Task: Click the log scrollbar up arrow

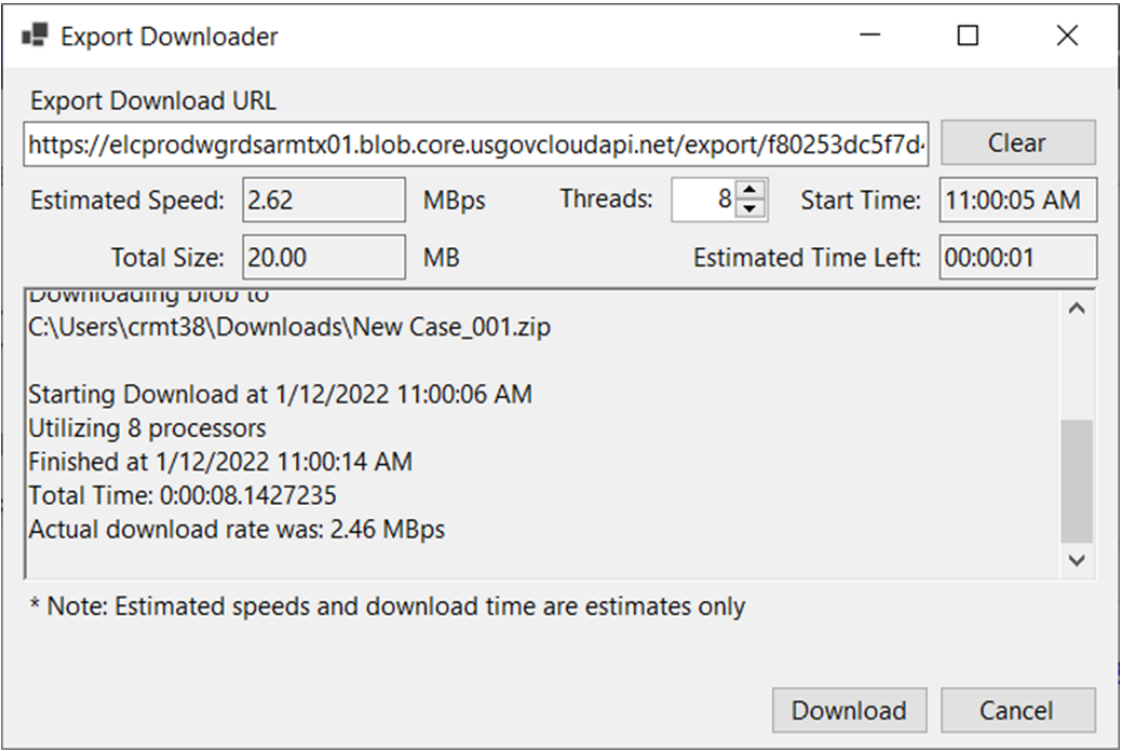Action: (1077, 309)
